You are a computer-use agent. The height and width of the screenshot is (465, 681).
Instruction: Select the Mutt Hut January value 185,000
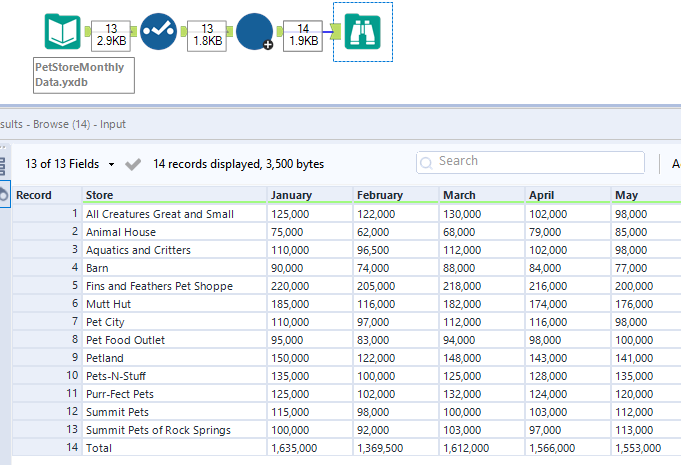click(x=292, y=304)
